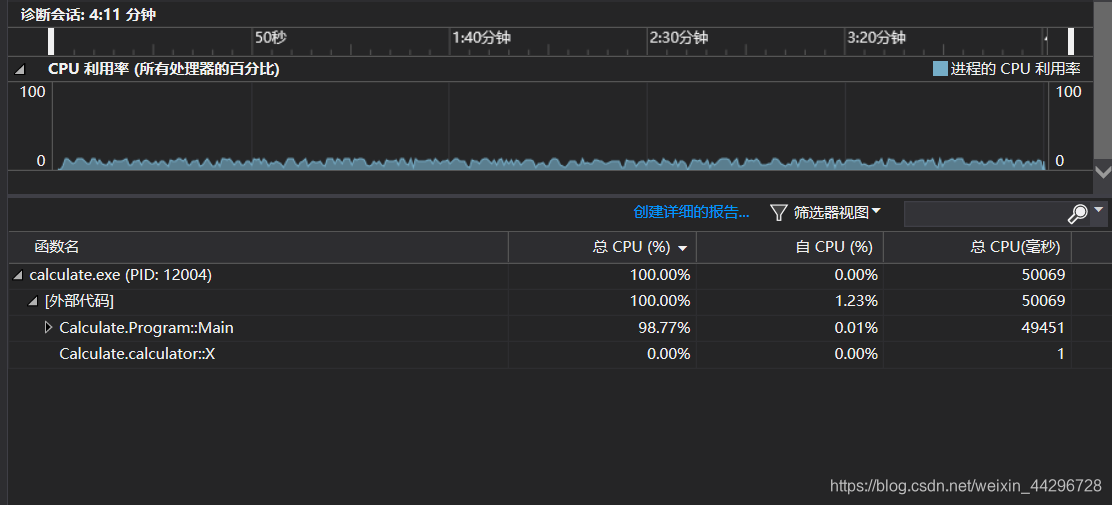This screenshot has width=1112, height=505.
Task: Click the 50069 value in calculate.exe row
Action: [1042, 275]
